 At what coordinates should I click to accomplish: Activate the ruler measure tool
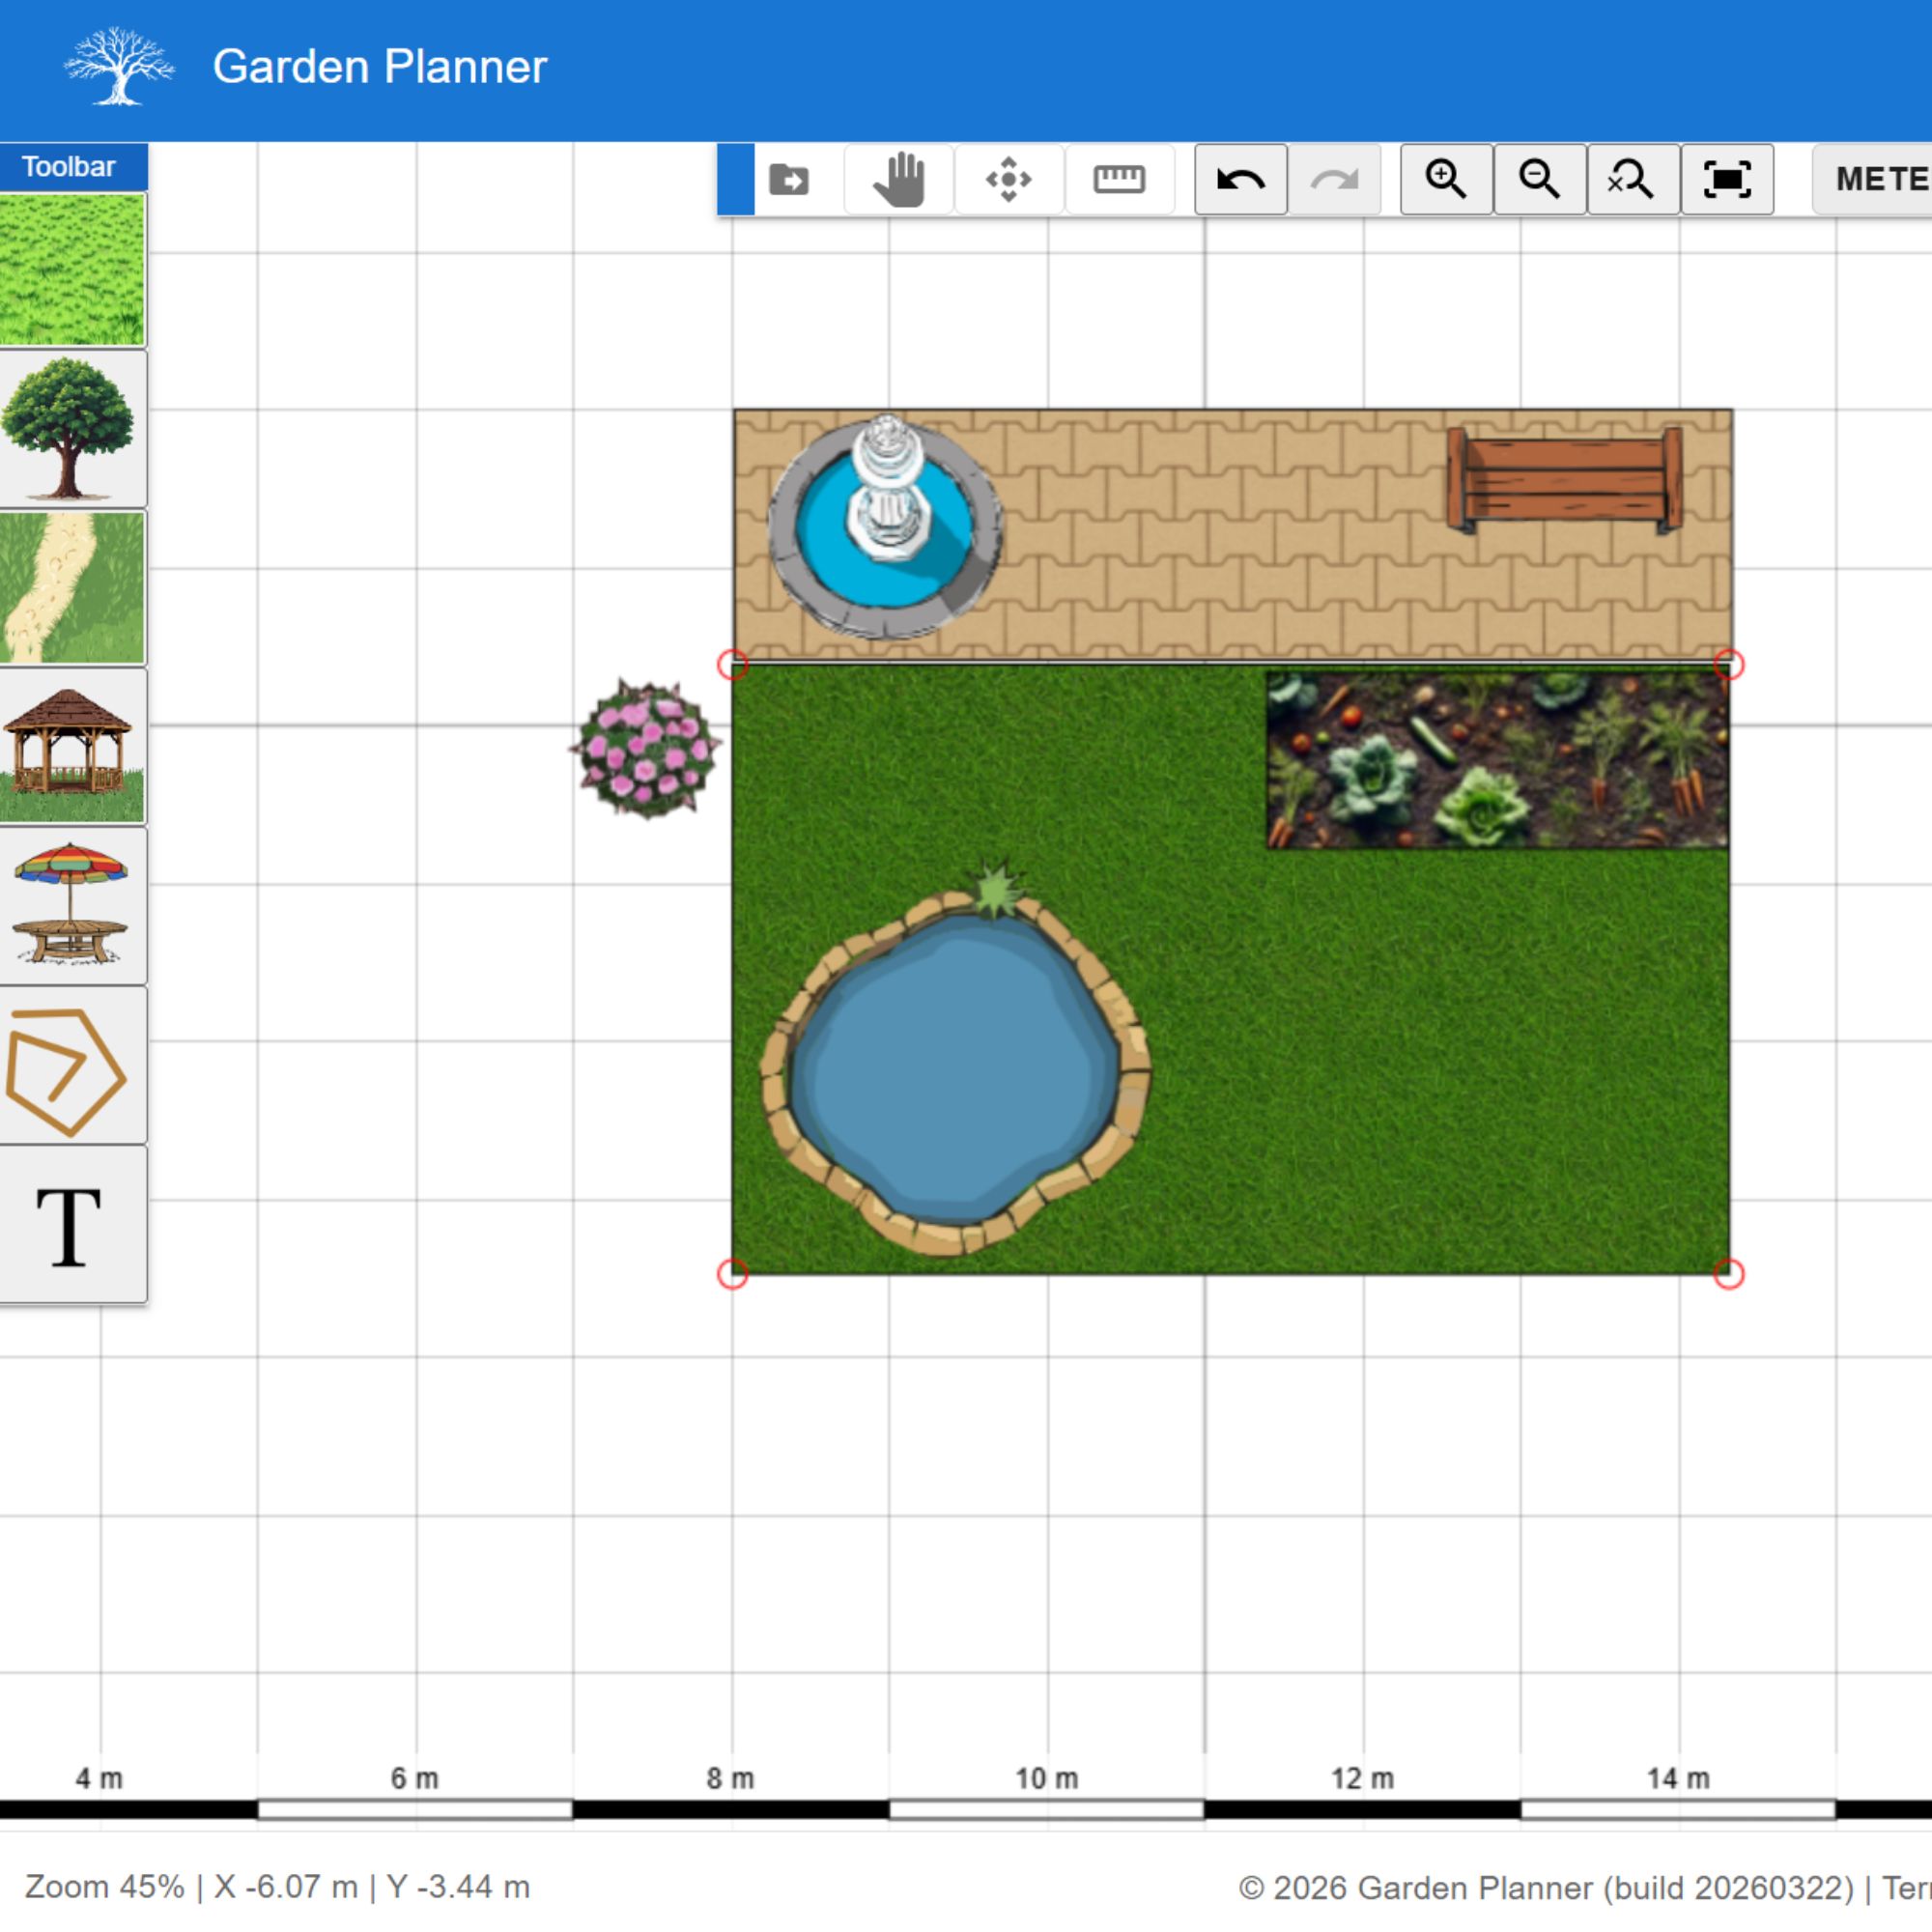coord(1119,180)
